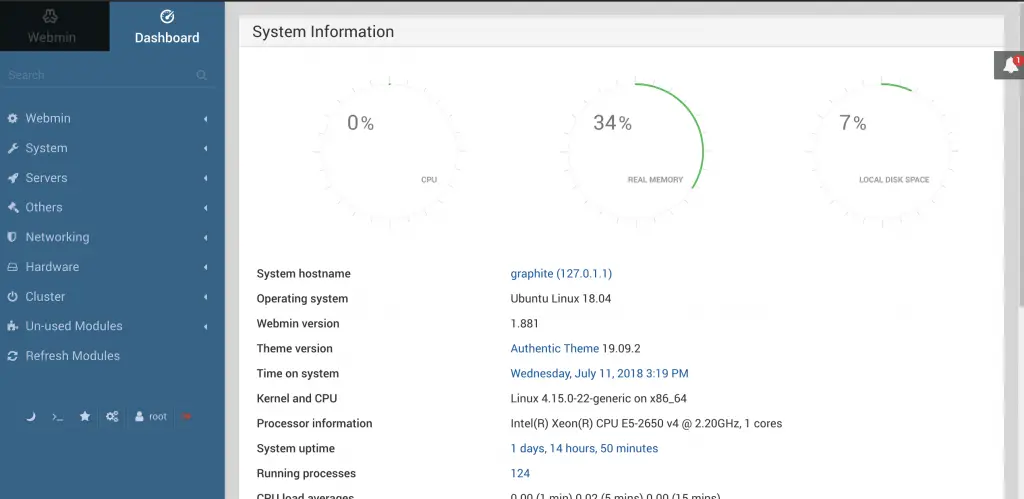Expand the Hardware sidebar section

(x=52, y=267)
